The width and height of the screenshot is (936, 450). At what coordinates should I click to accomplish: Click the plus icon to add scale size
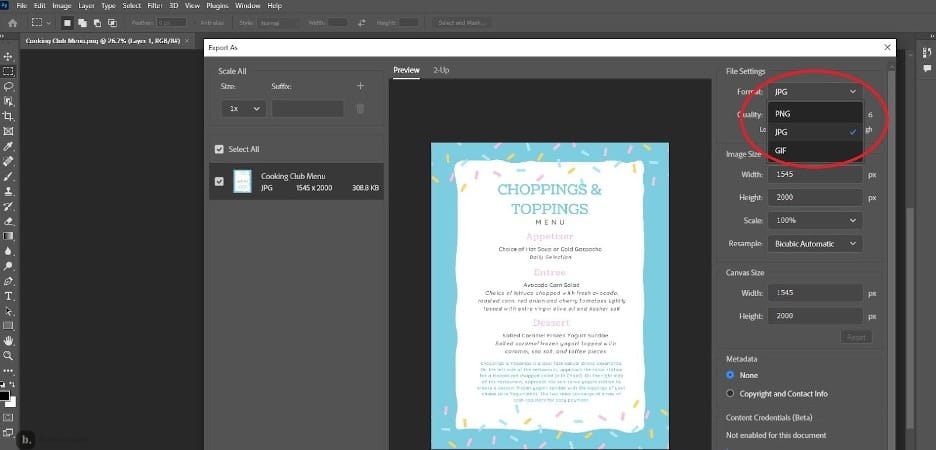click(x=360, y=86)
